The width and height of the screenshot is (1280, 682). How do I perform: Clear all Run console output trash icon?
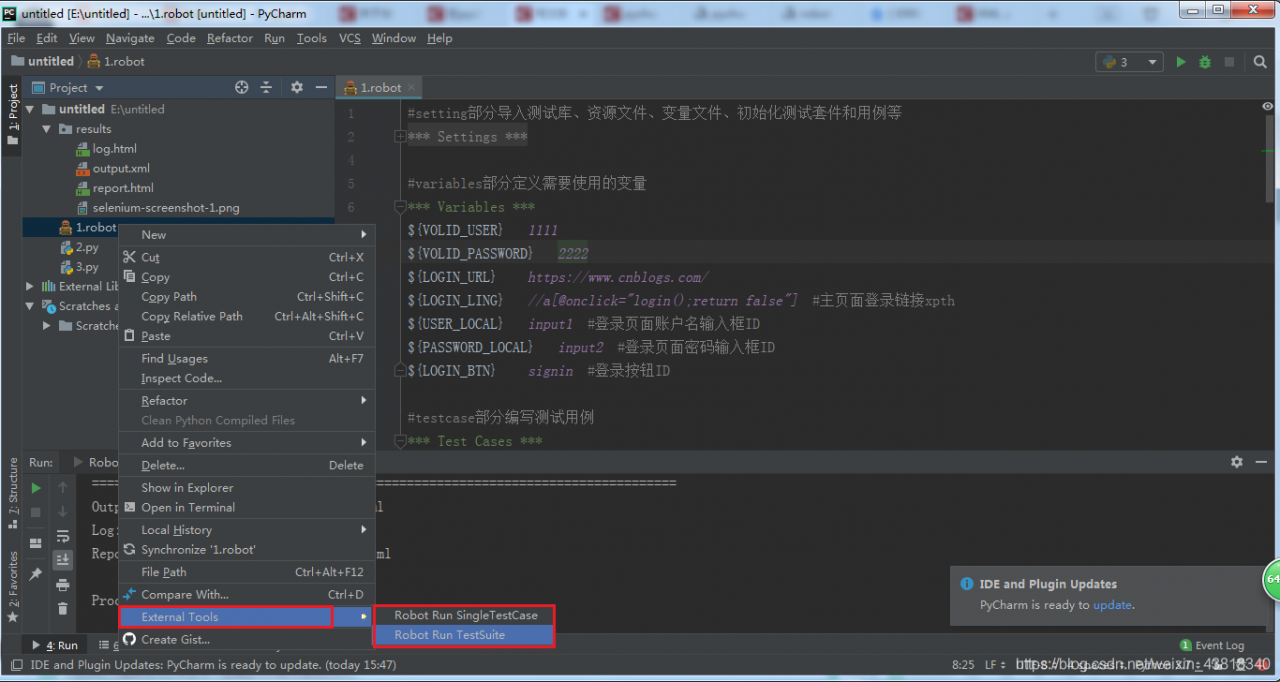pos(63,608)
